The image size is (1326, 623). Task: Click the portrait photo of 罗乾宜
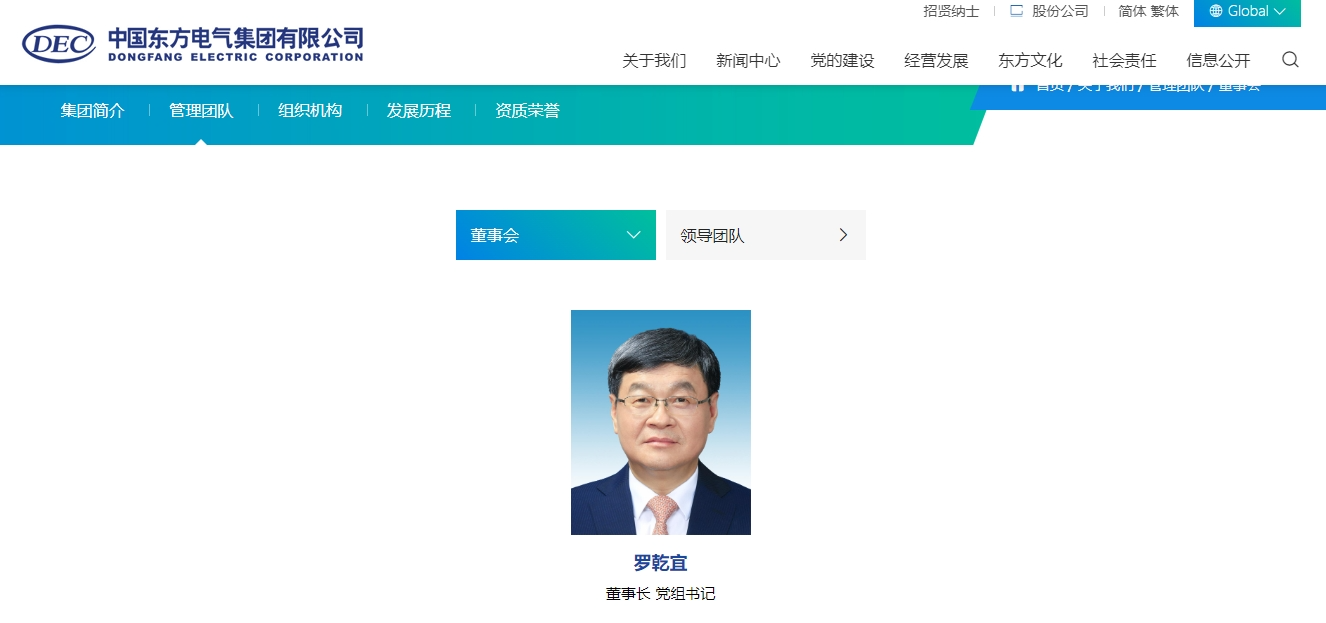pos(661,421)
